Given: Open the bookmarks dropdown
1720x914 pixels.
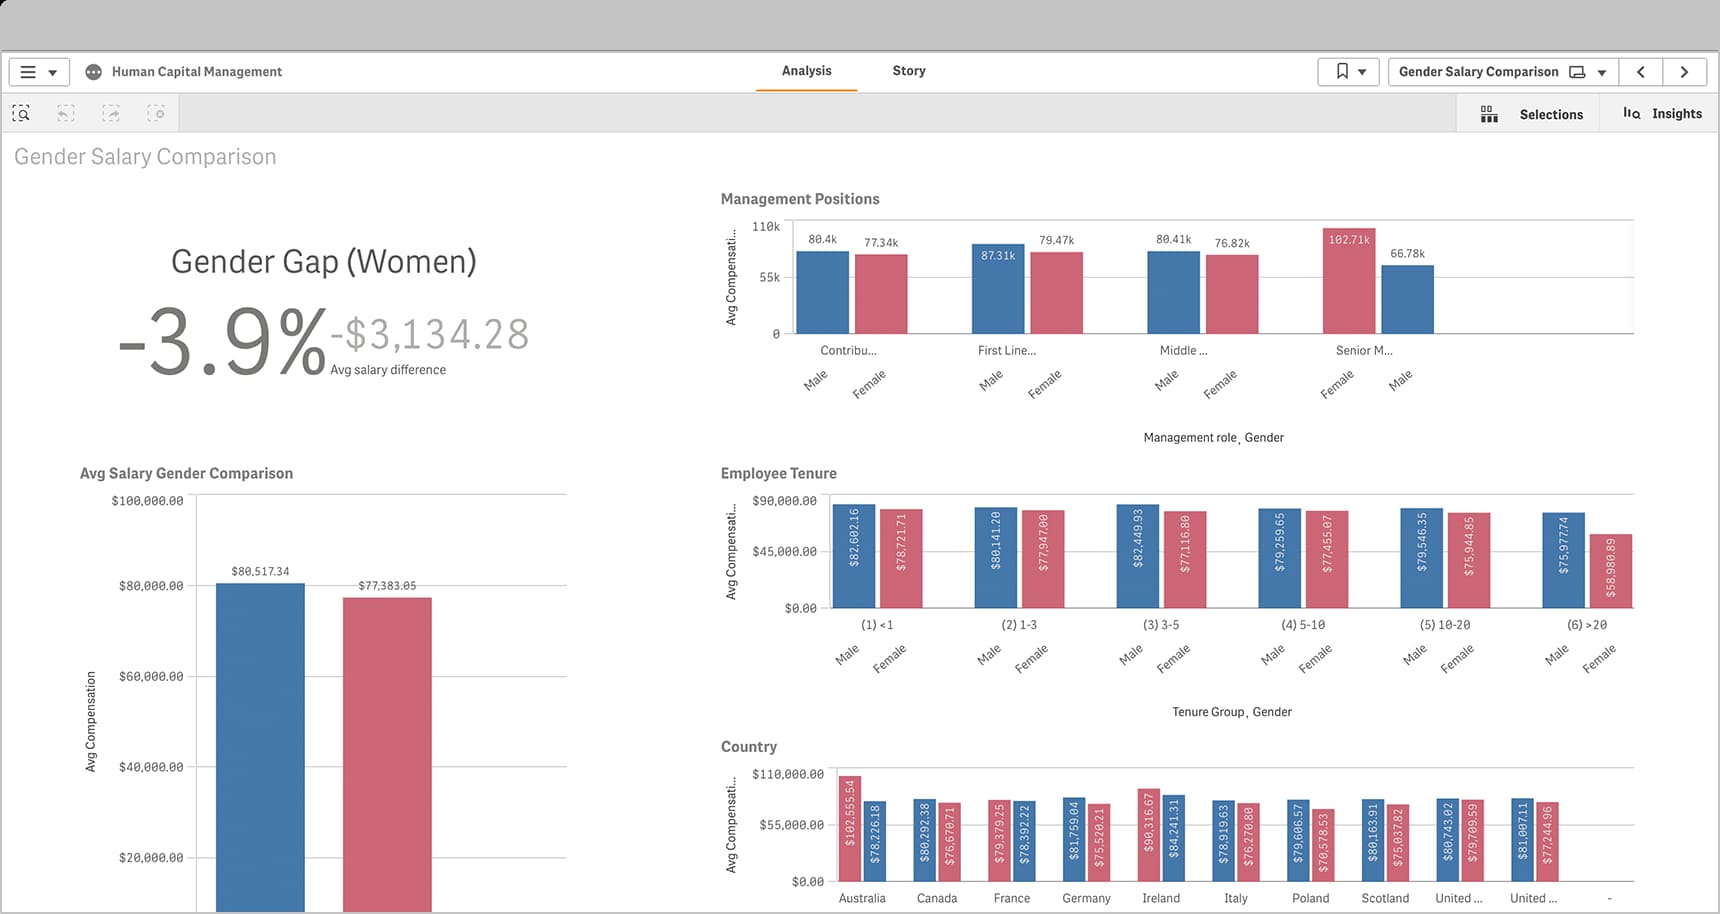Looking at the screenshot, I should tap(1362, 71).
